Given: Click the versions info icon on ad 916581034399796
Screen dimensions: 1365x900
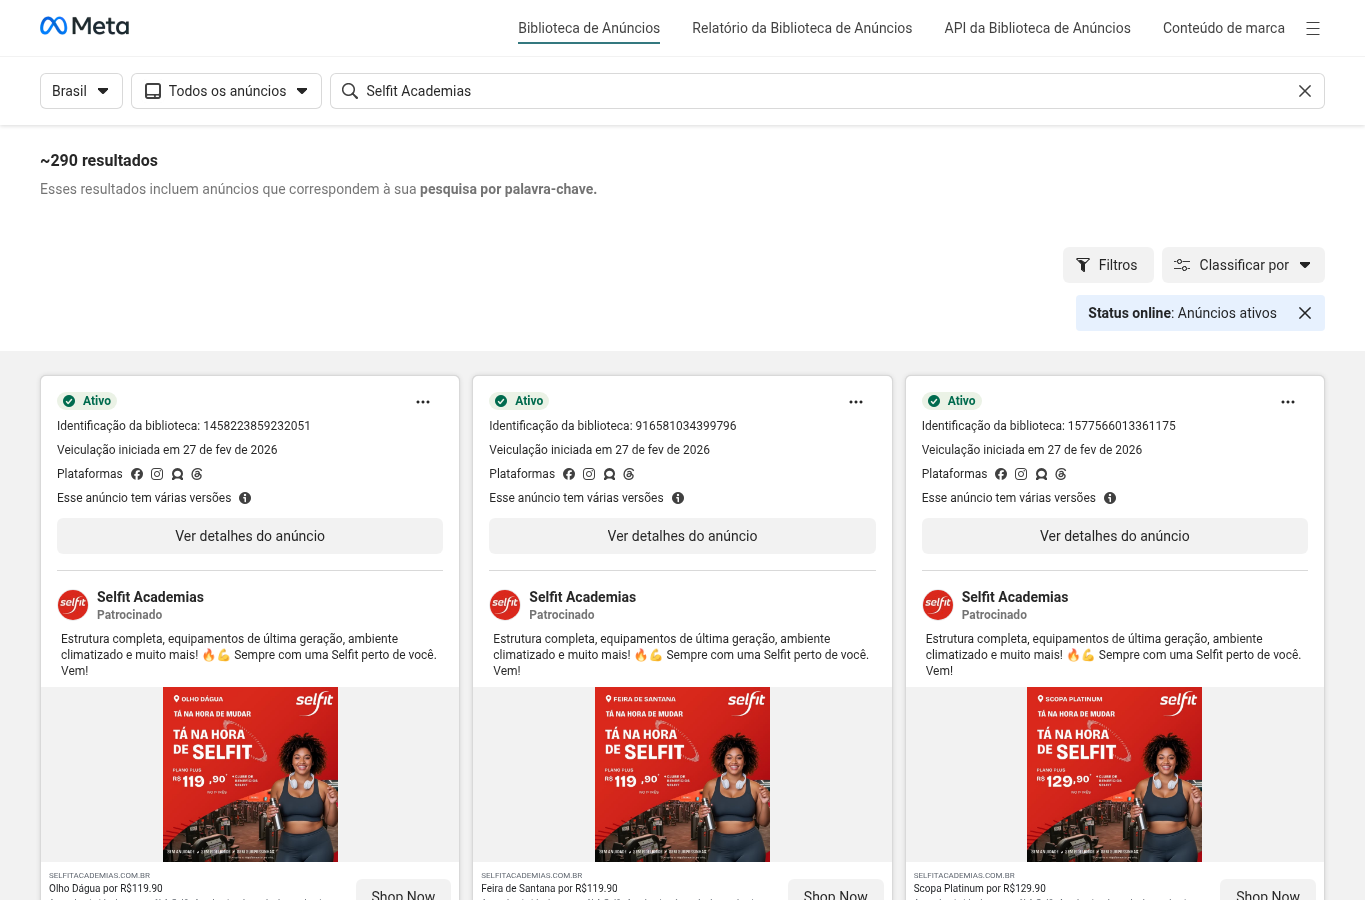Looking at the screenshot, I should point(678,498).
